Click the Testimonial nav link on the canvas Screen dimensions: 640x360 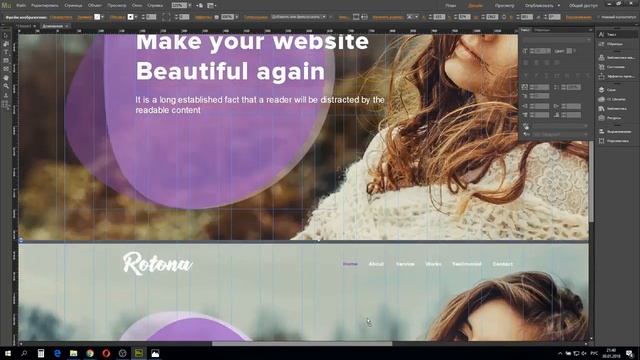coord(467,264)
